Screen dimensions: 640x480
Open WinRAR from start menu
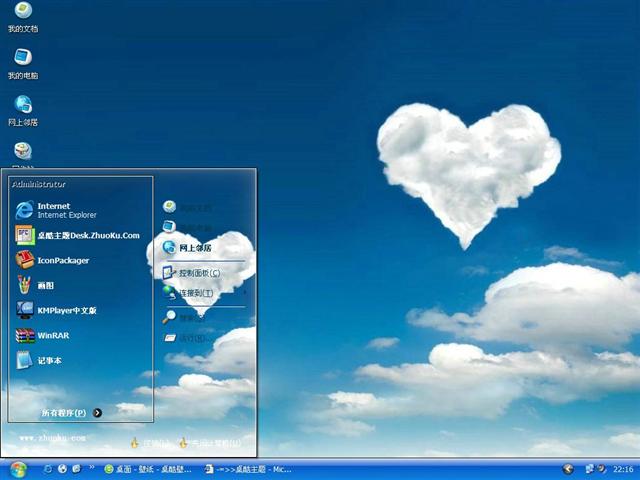(42, 336)
